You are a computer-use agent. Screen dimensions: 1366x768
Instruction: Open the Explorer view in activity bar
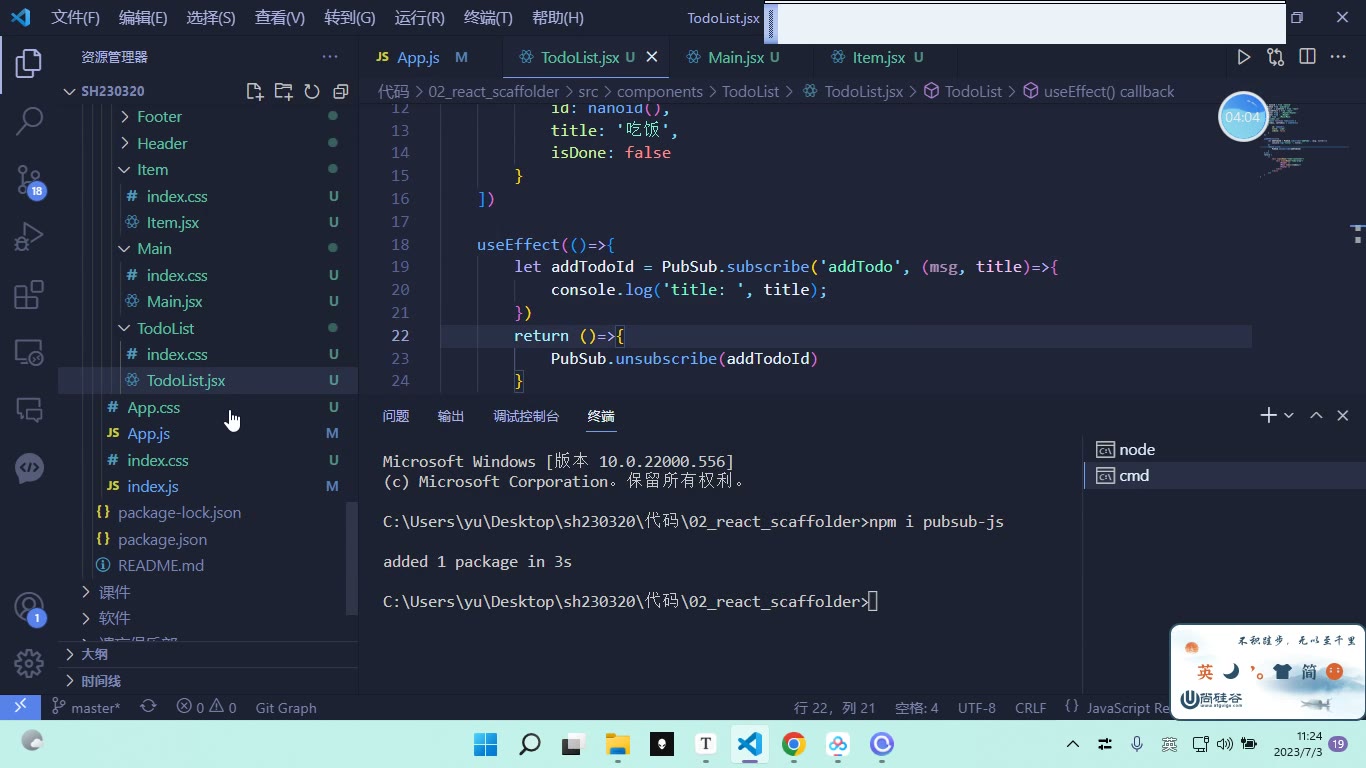29,63
